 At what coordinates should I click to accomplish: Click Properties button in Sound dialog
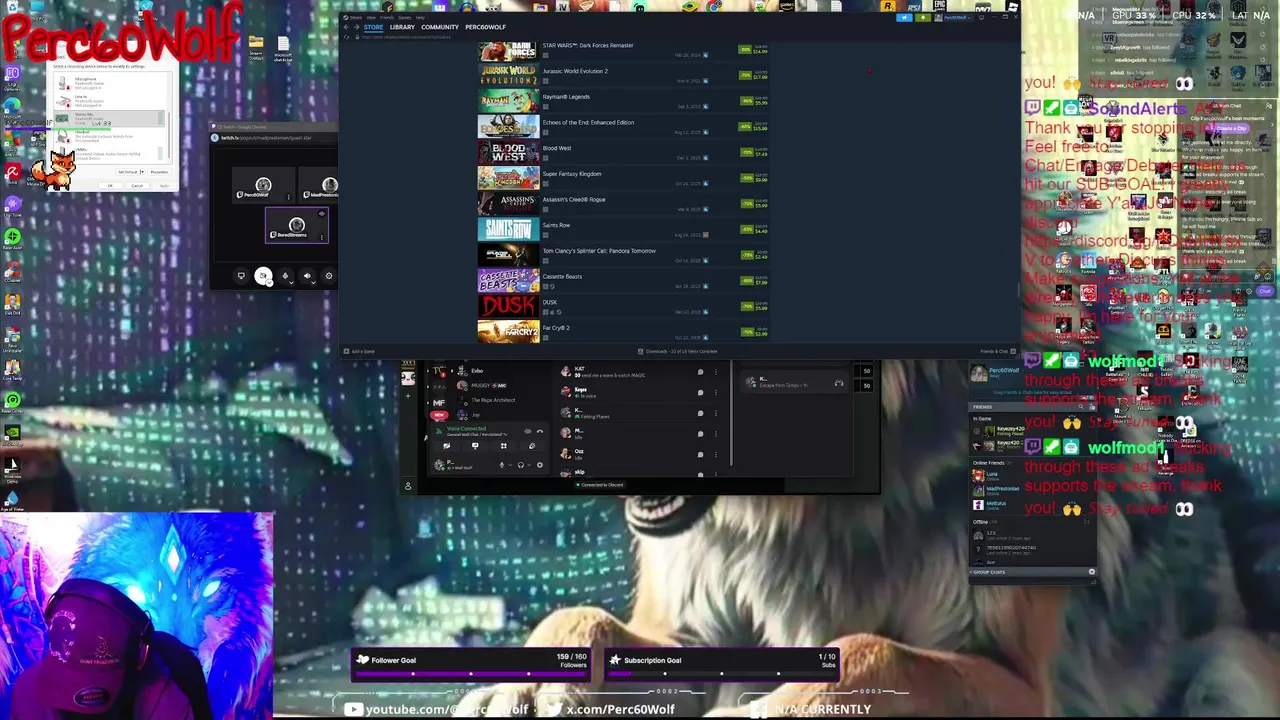click(159, 172)
